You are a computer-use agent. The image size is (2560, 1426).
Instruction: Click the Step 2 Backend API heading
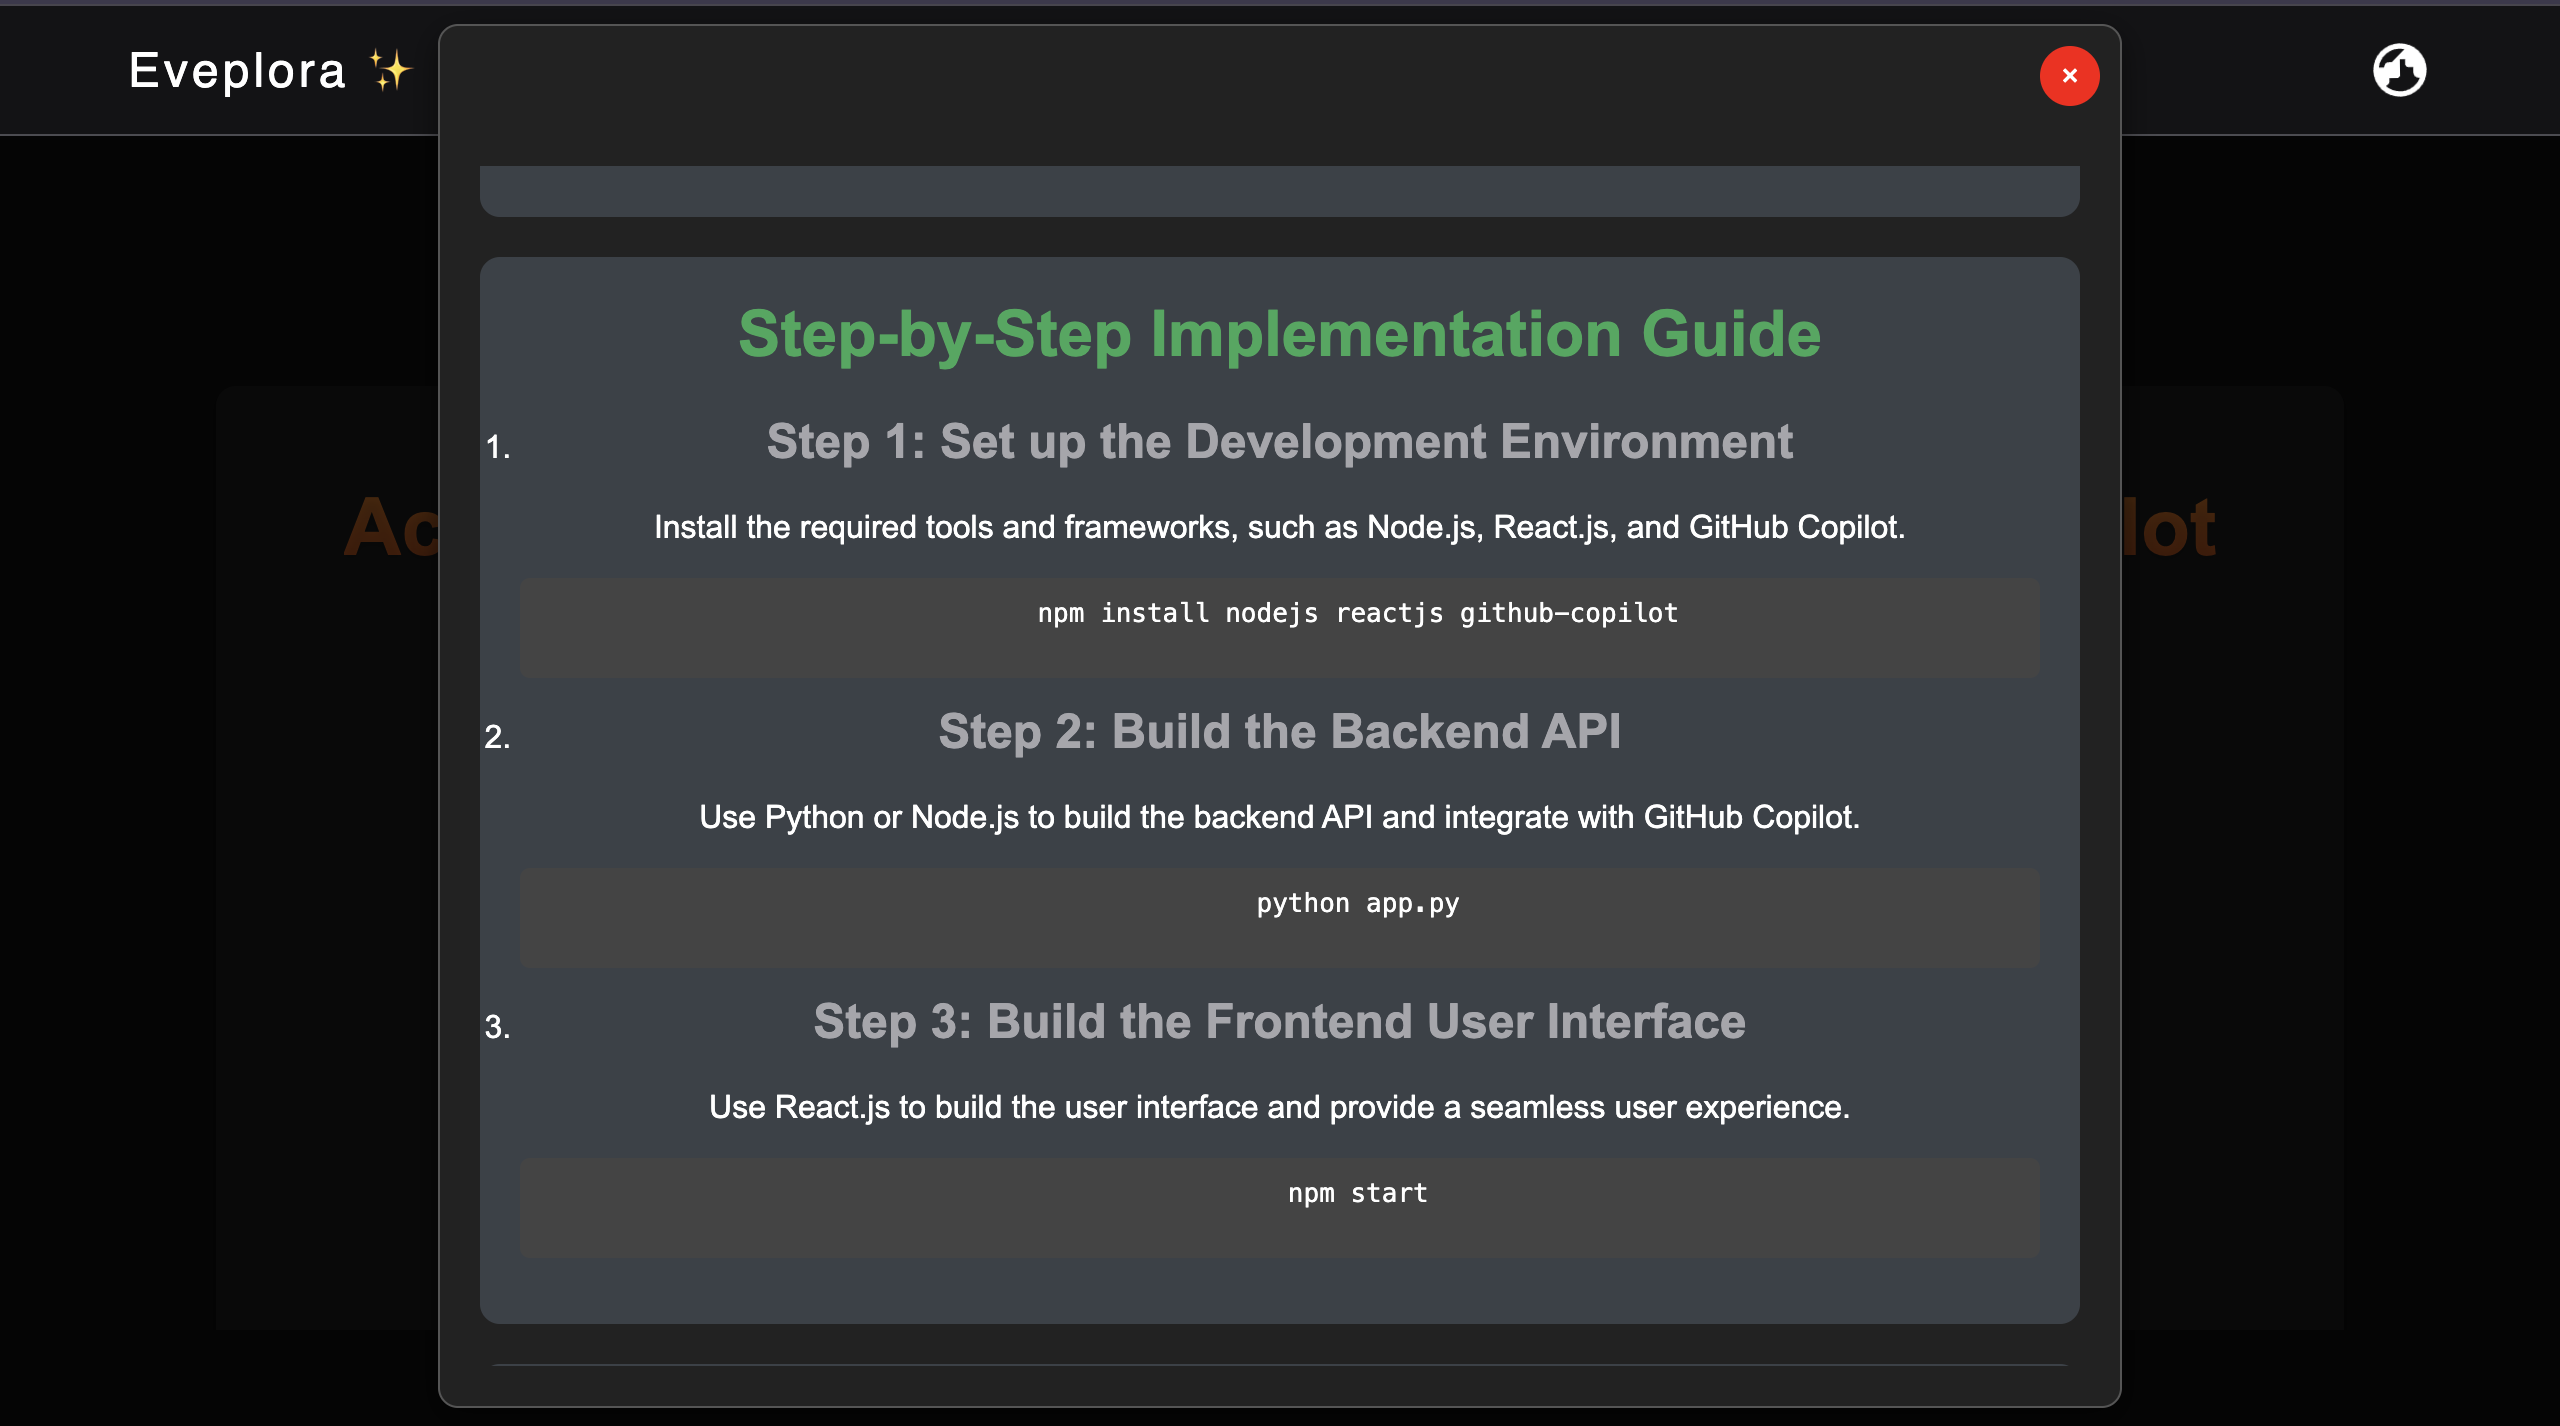[1279, 732]
